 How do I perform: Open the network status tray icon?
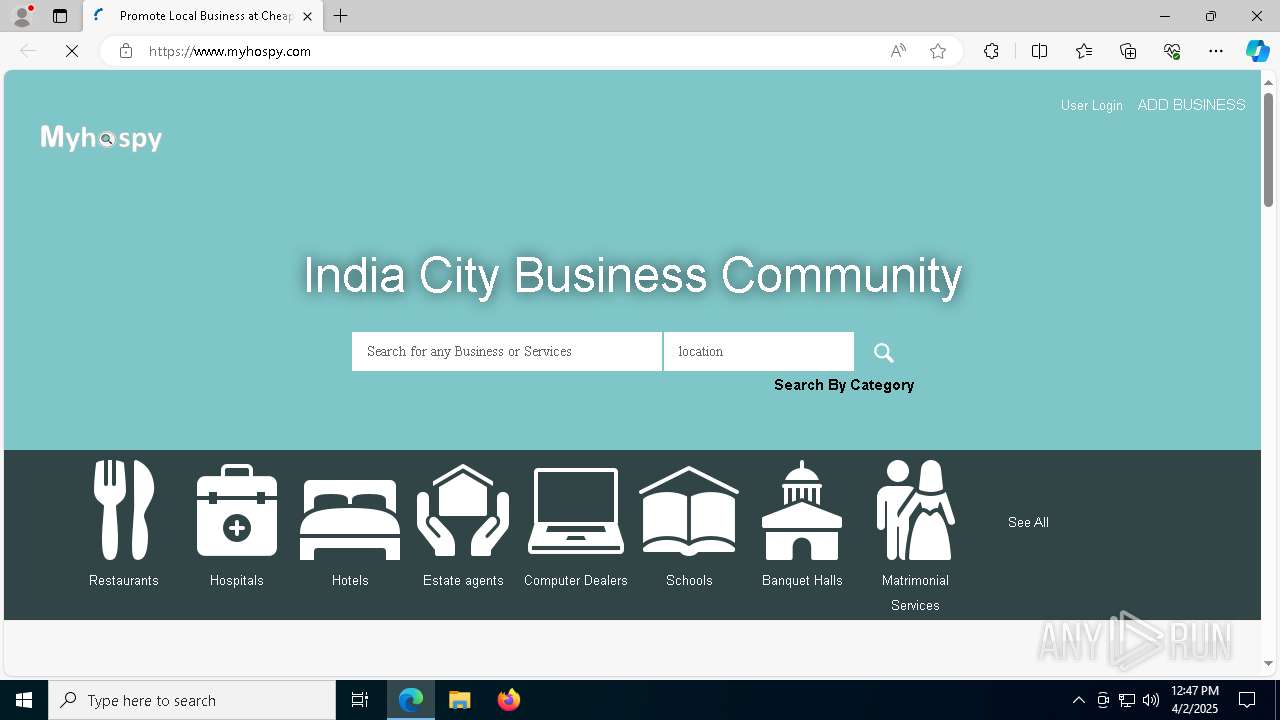(1127, 700)
